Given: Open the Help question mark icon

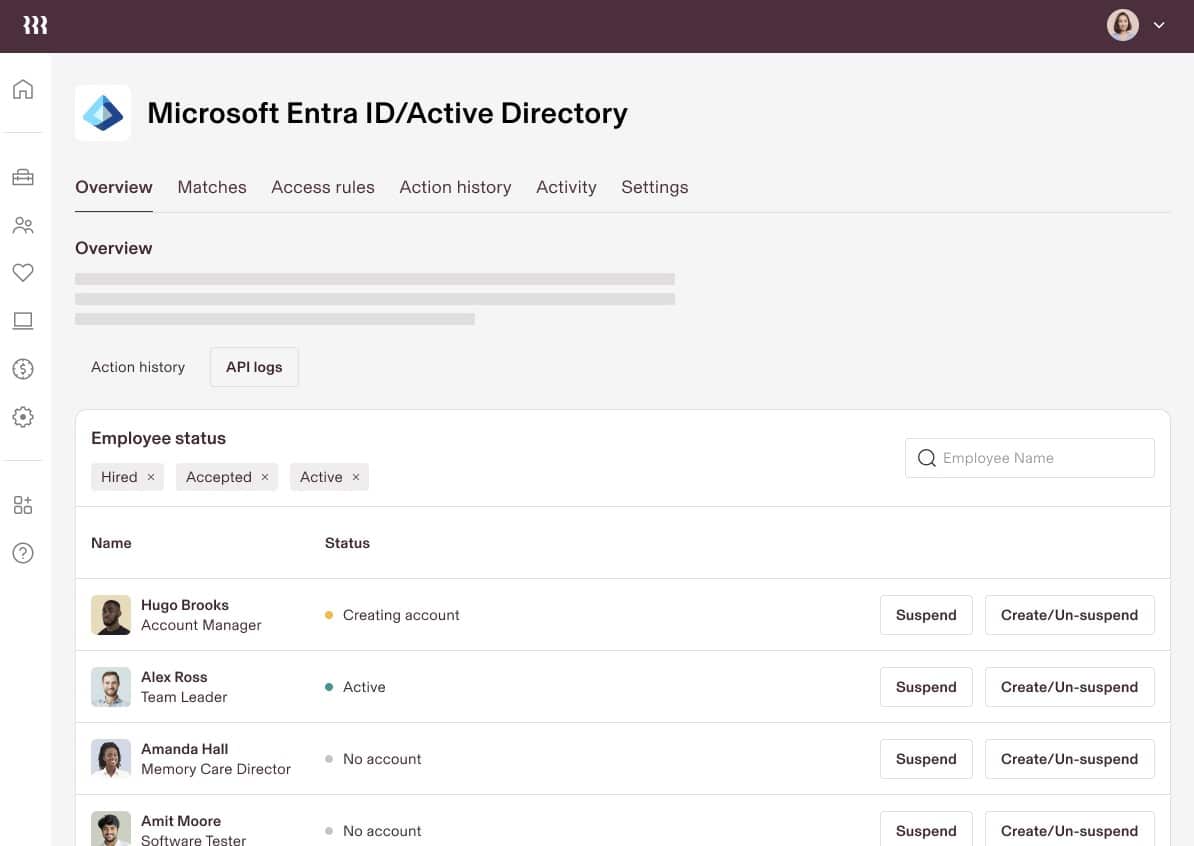Looking at the screenshot, I should [x=23, y=553].
